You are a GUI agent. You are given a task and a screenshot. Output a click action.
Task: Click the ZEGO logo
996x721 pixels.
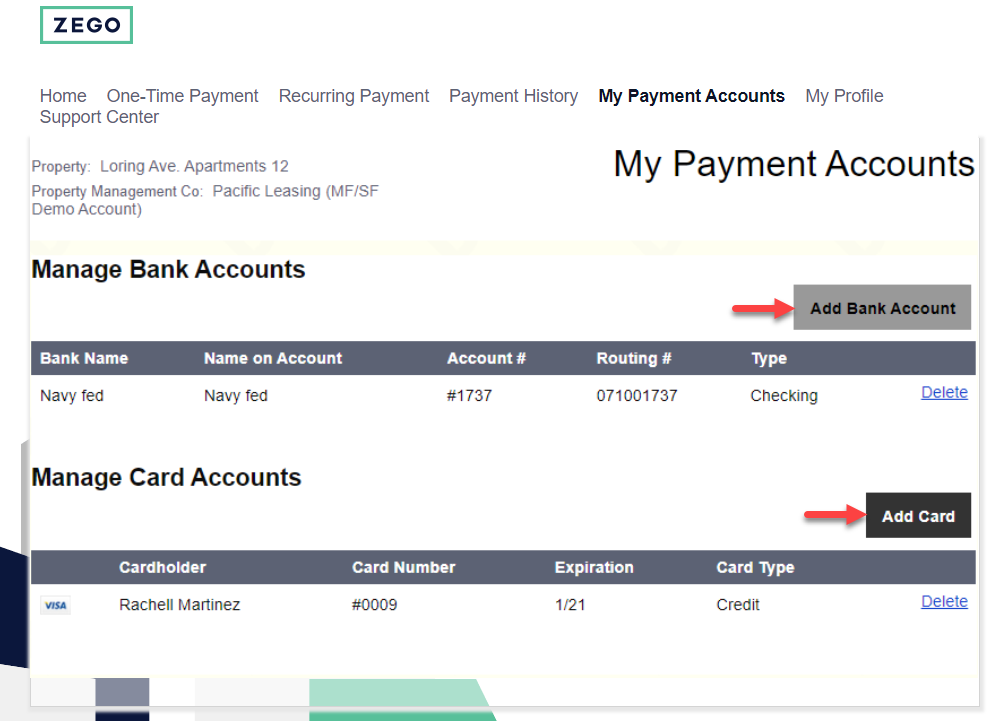(86, 24)
